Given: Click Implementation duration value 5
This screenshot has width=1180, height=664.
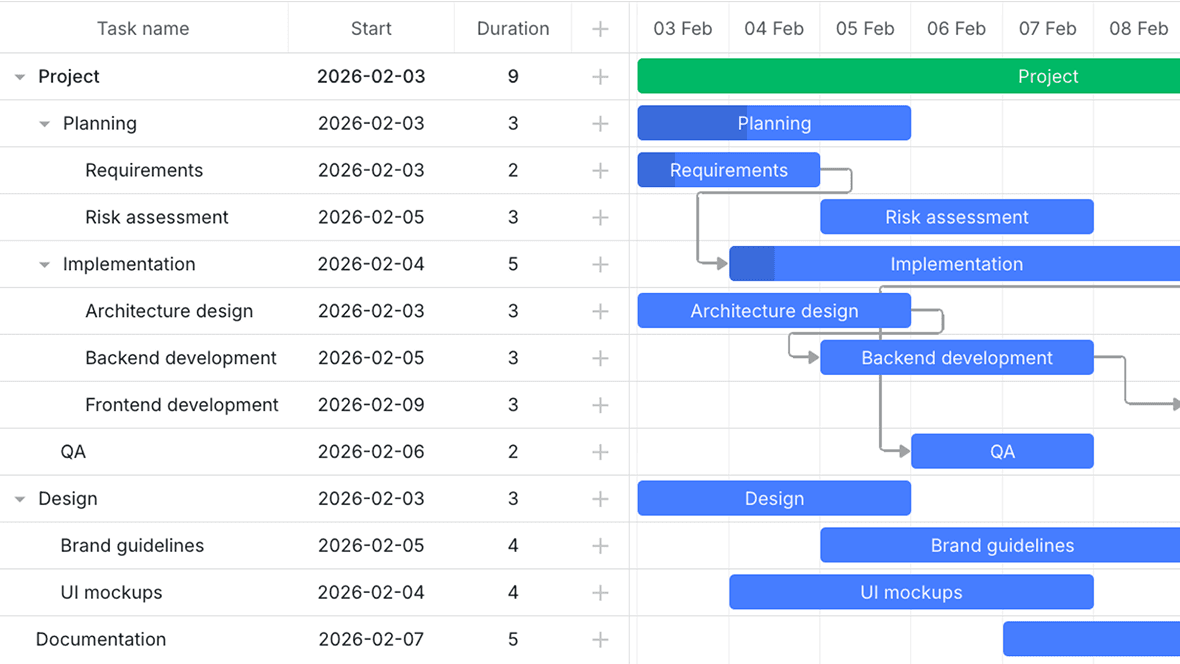Looking at the screenshot, I should coord(513,264).
